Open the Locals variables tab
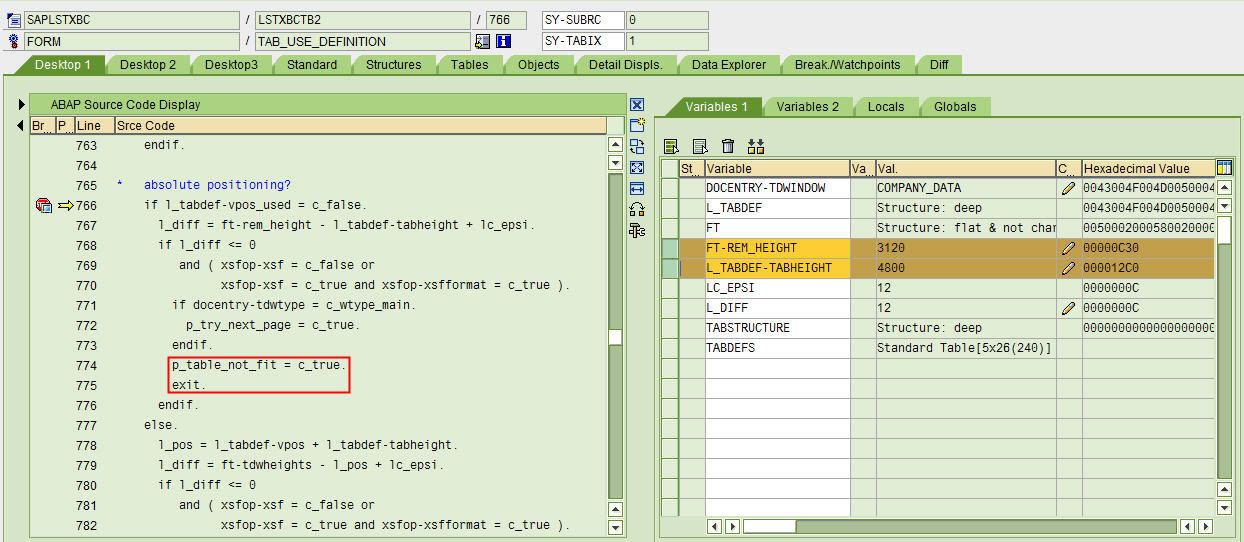Image resolution: width=1244 pixels, height=542 pixels. click(885, 107)
